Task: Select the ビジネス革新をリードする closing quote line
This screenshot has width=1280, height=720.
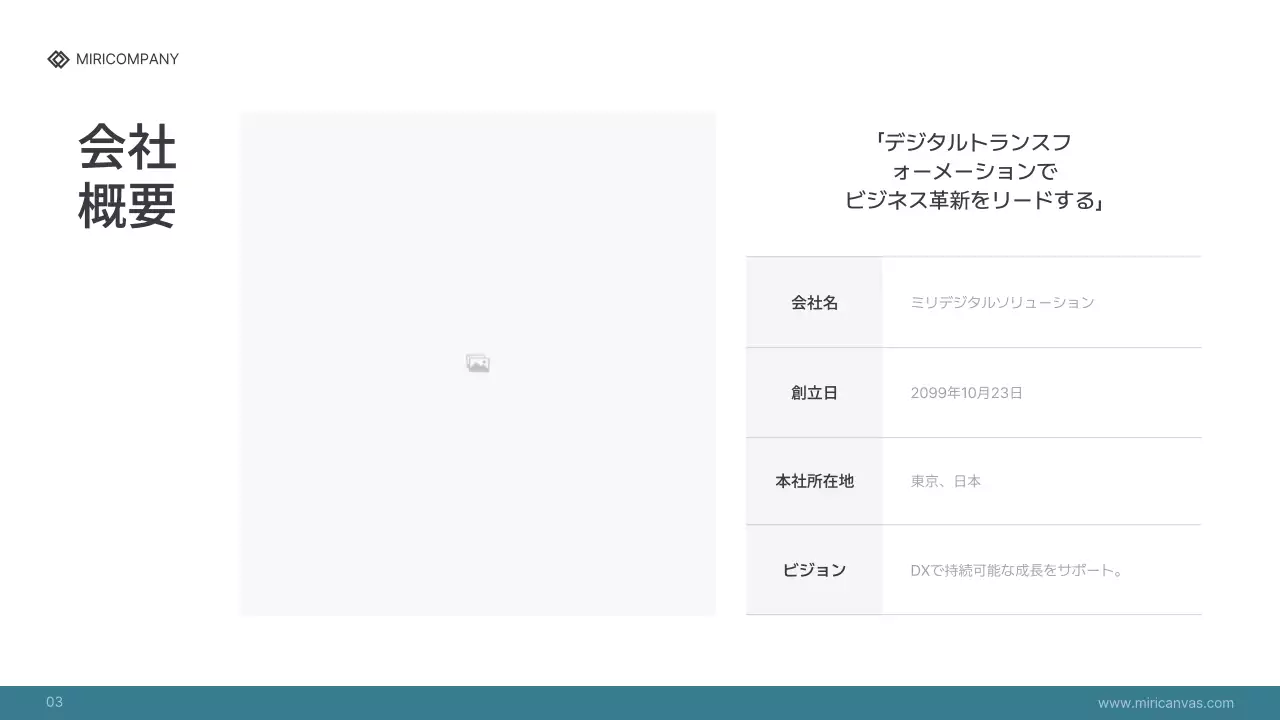Action: click(x=975, y=200)
